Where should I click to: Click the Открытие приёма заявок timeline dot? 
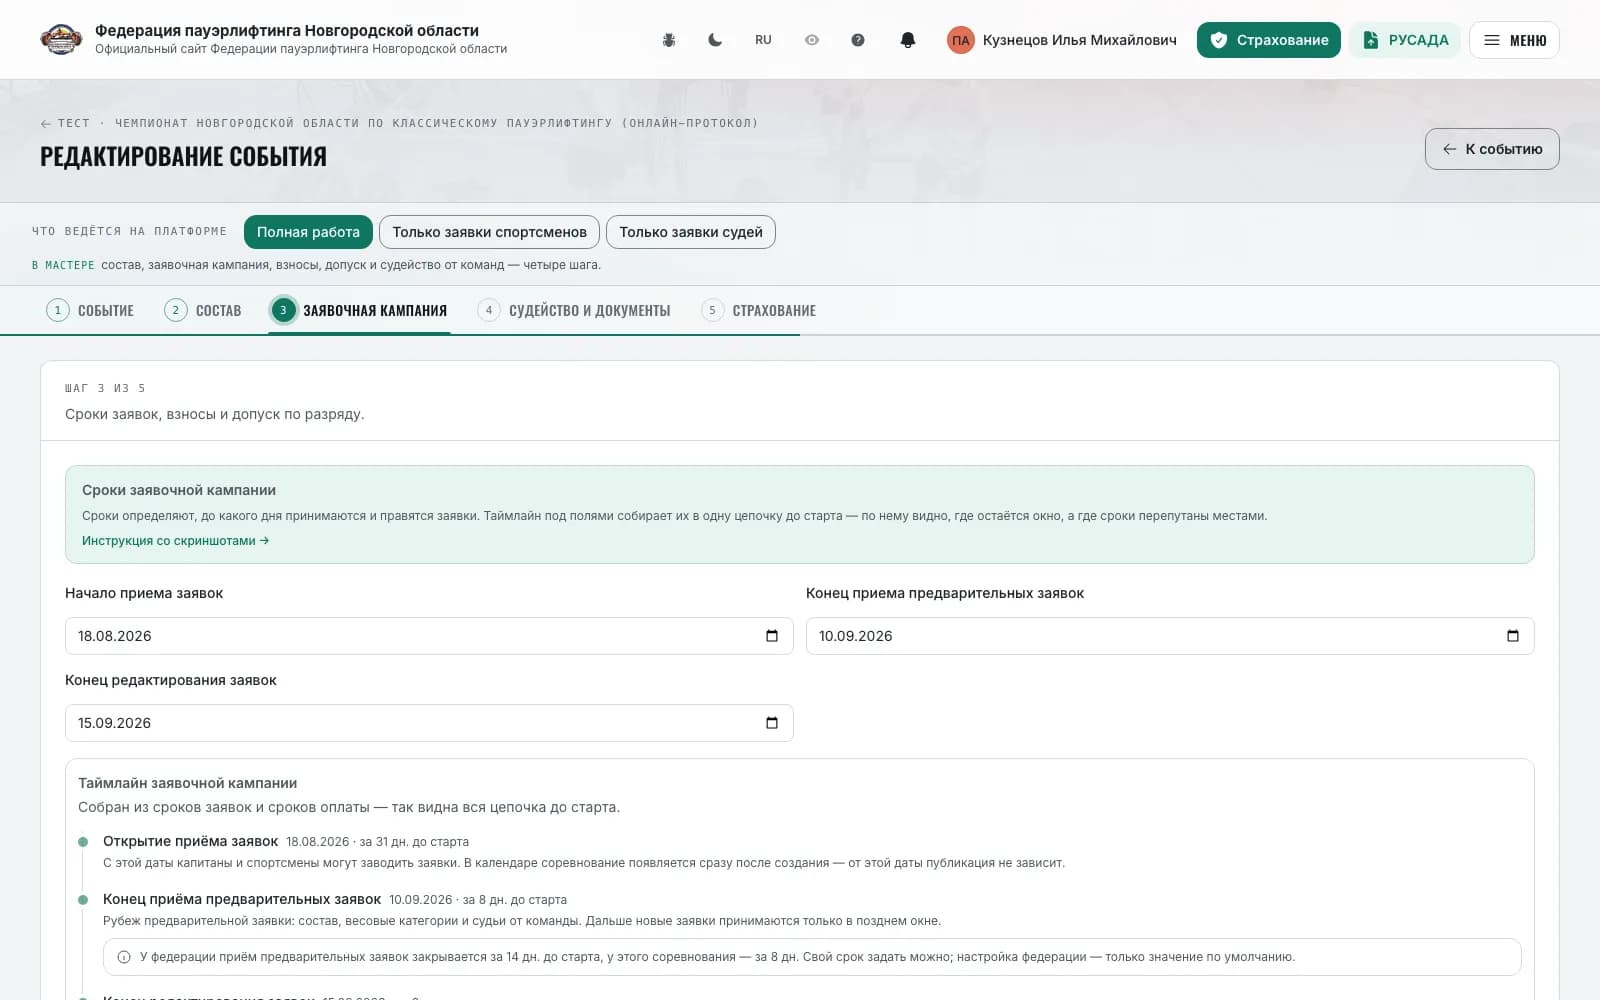(83, 842)
